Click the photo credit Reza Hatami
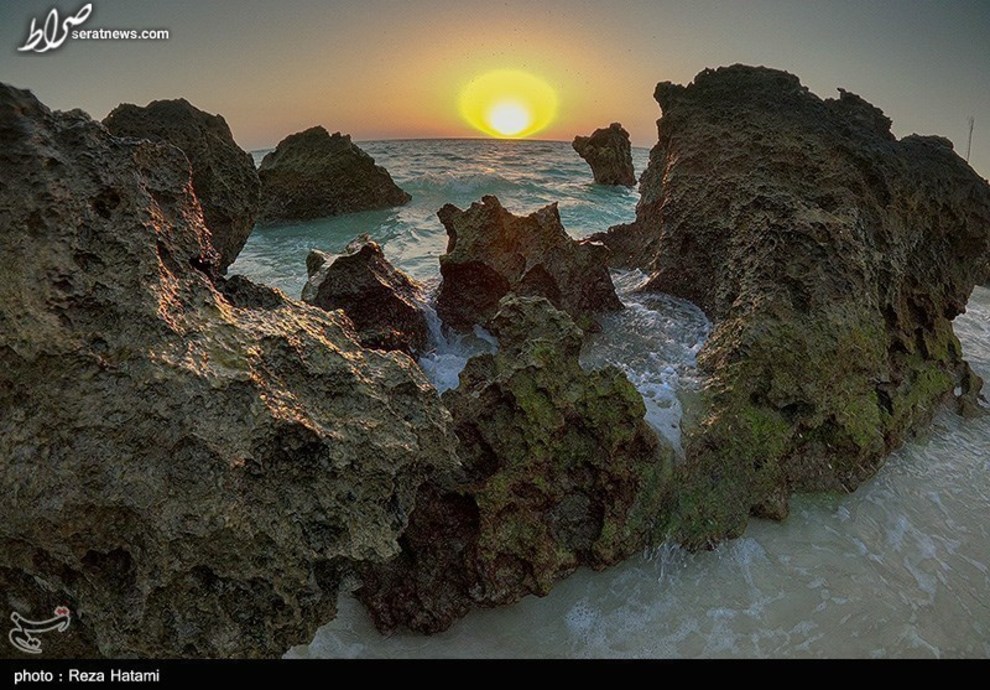The width and height of the screenshot is (990, 690). tap(86, 676)
